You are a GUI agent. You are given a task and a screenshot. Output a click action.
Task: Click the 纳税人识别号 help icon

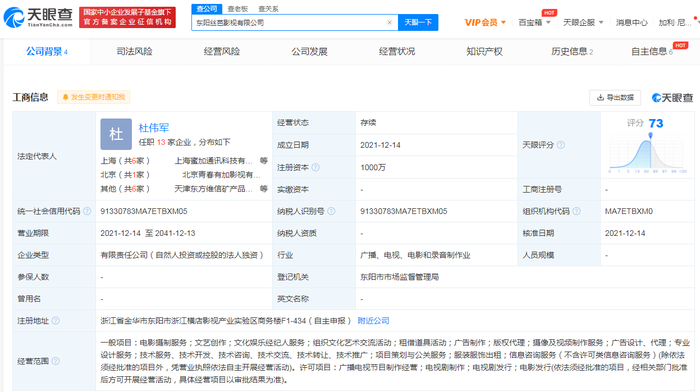click(331, 211)
